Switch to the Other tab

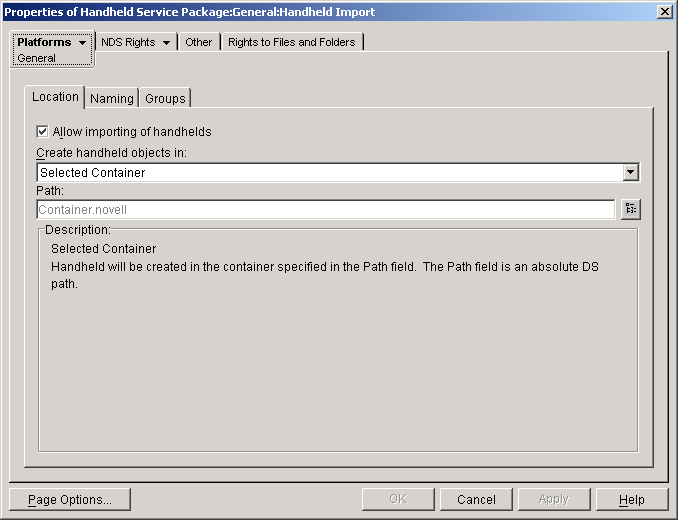point(199,42)
